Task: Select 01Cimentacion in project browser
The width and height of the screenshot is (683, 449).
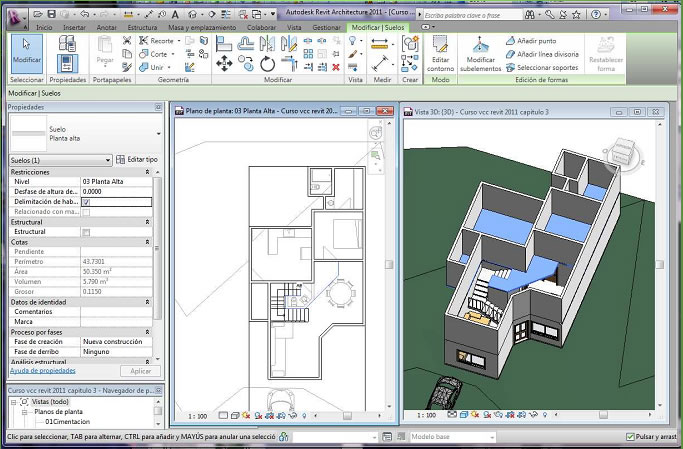Action: pos(66,422)
